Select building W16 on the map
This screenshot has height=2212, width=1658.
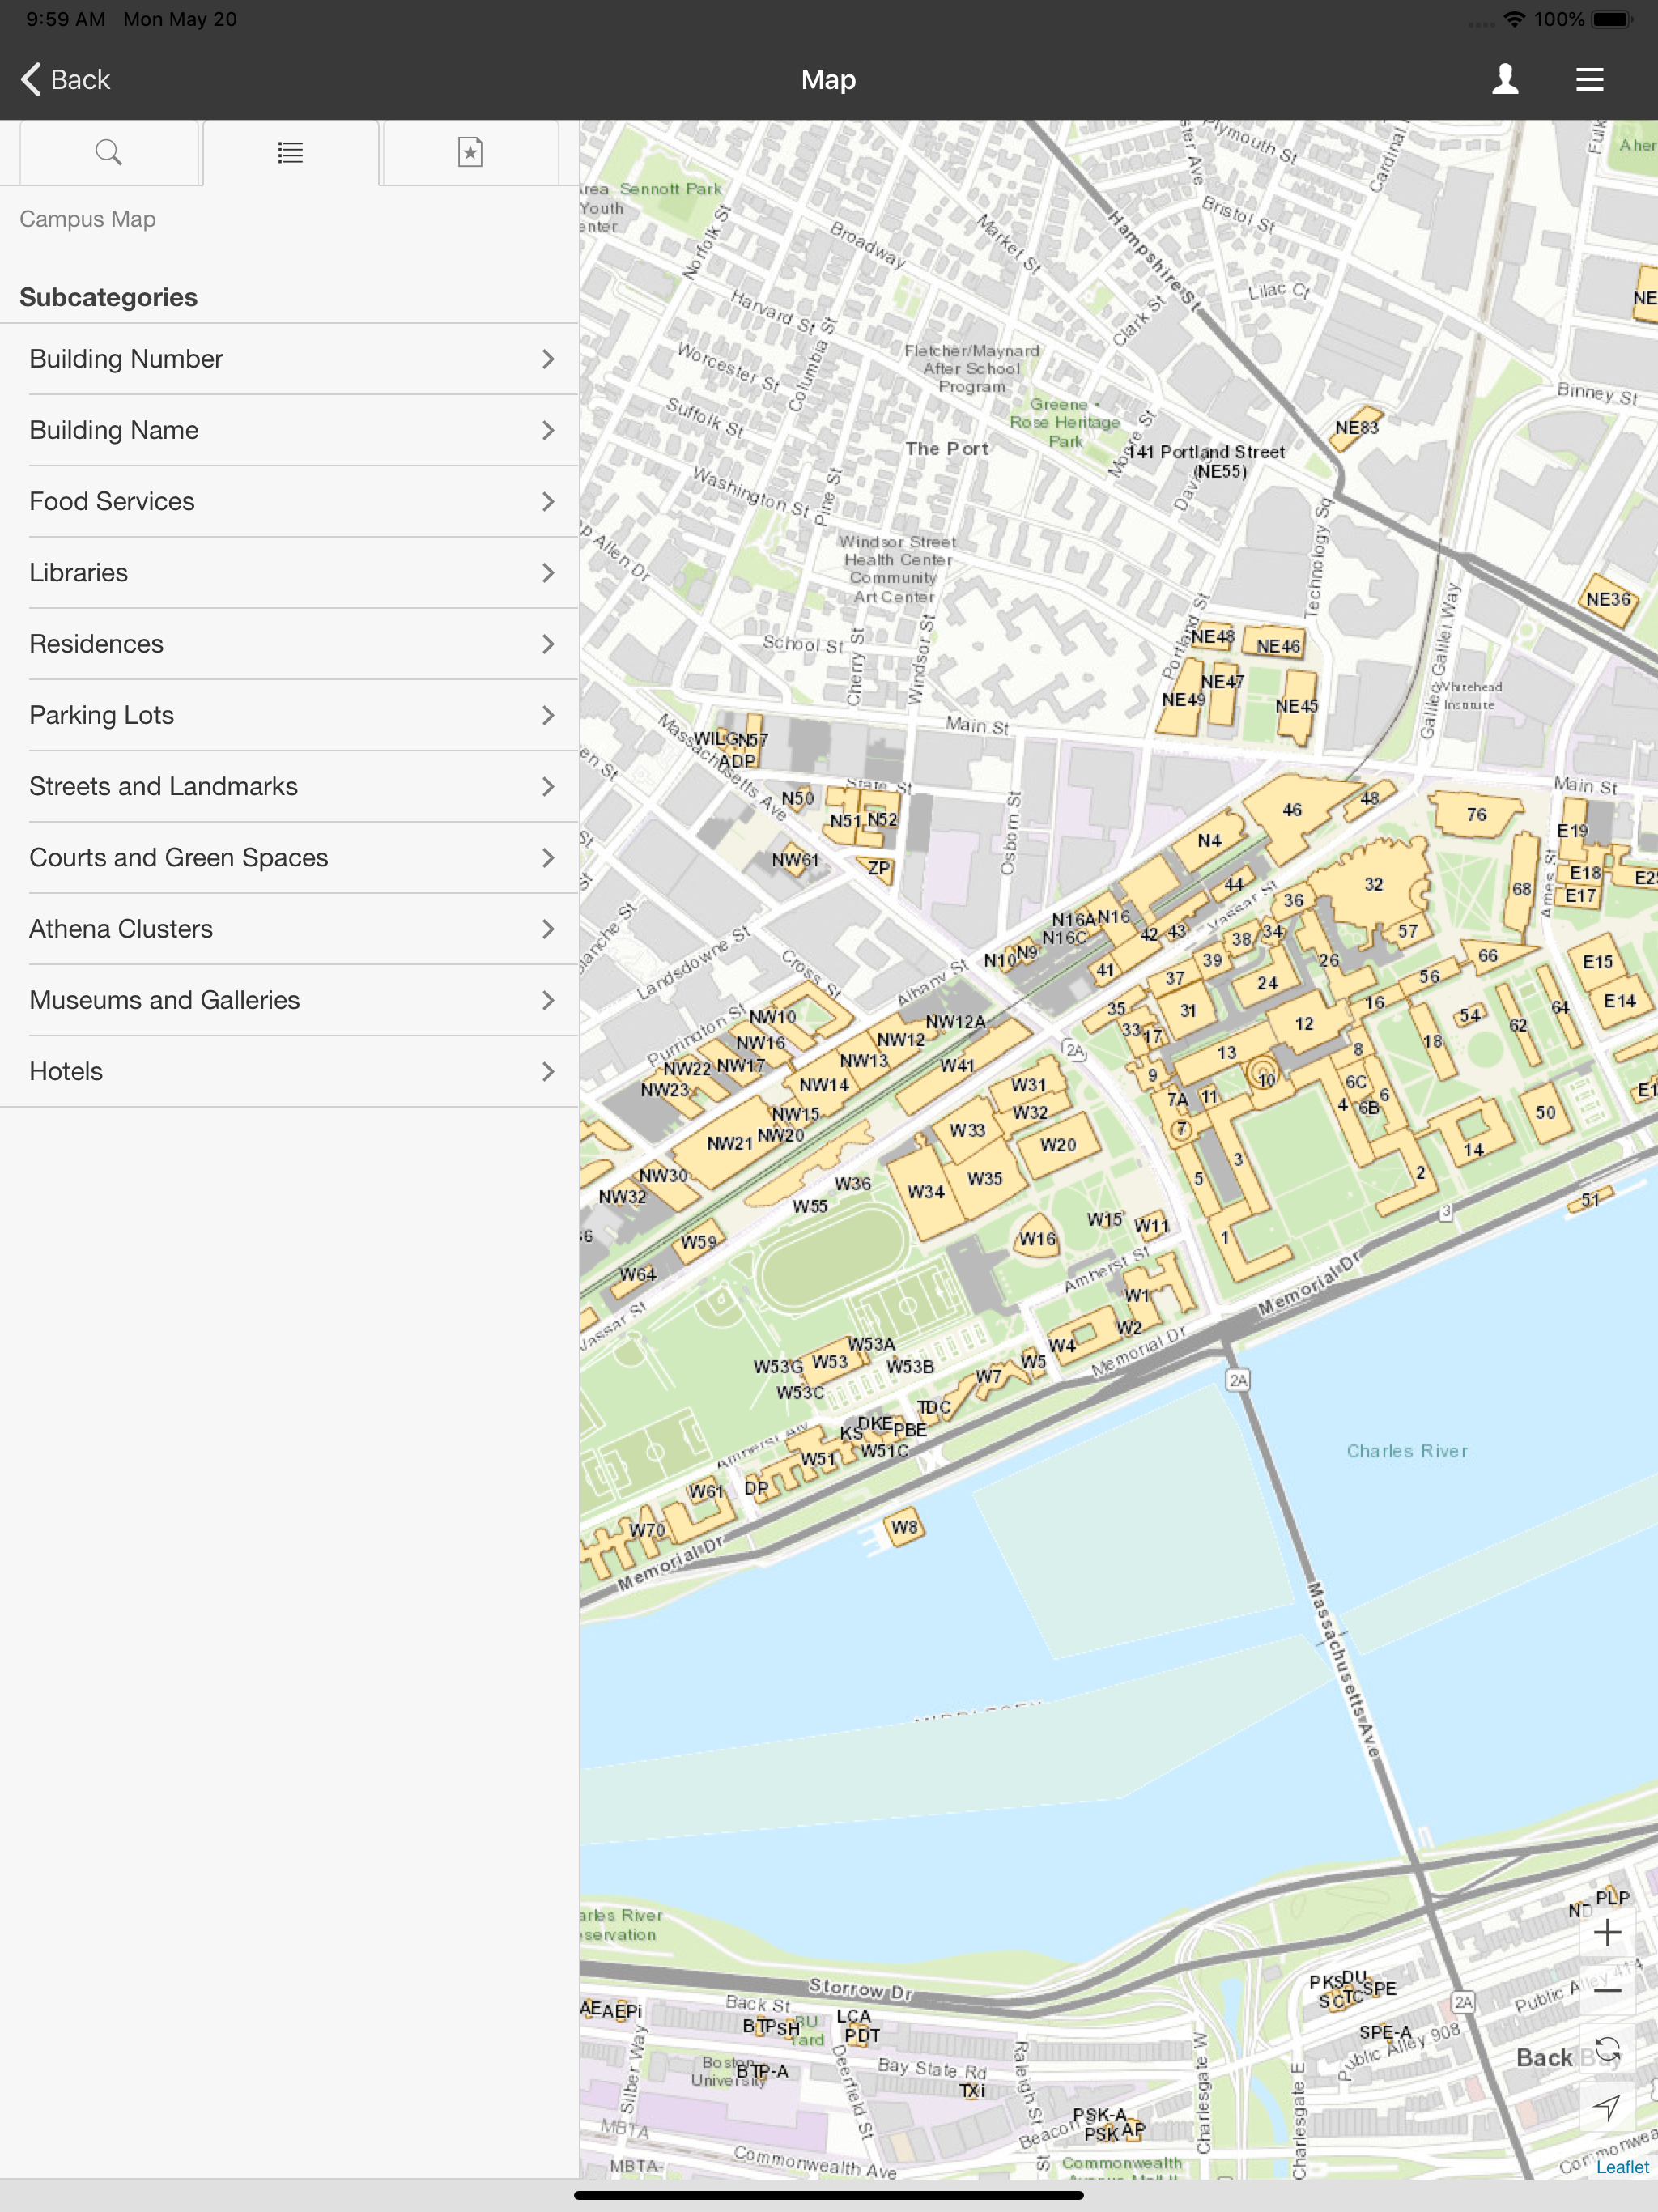[1037, 1238]
